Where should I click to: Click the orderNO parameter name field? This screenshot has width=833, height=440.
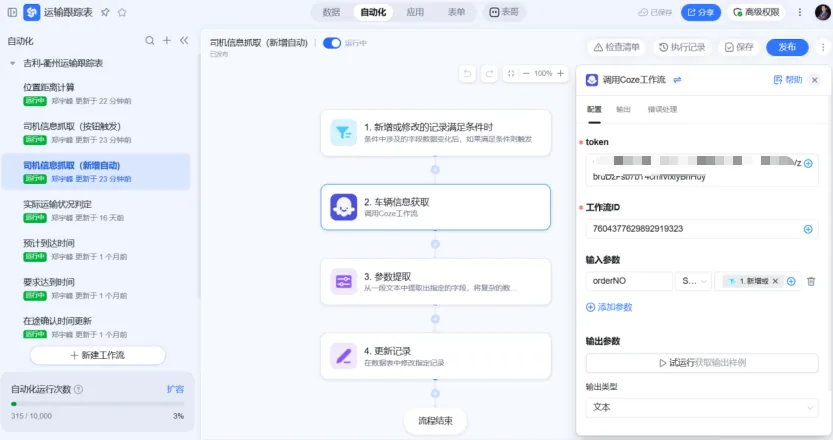[629, 281]
